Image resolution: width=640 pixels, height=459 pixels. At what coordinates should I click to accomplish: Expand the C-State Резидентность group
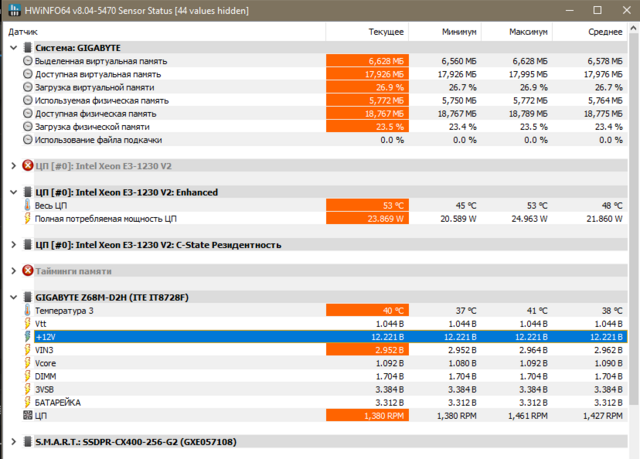(x=12, y=244)
